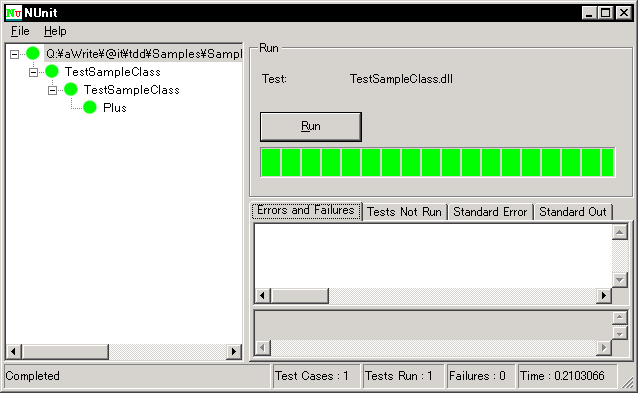Click inside the empty errors list box
638x393 pixels.
pos(433,256)
